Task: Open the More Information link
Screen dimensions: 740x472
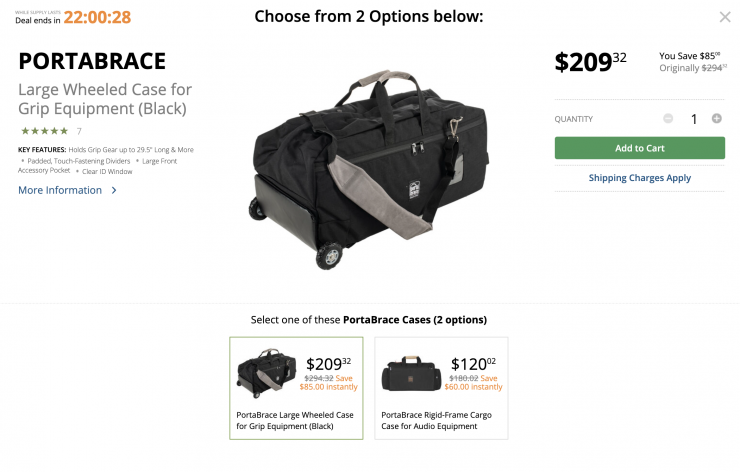Action: click(60, 190)
